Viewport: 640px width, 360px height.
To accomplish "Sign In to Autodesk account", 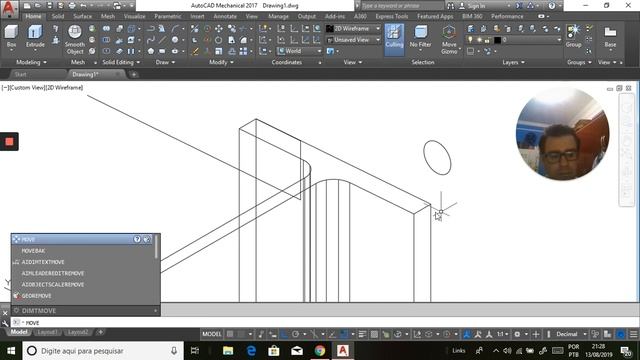I will click(x=476, y=6).
